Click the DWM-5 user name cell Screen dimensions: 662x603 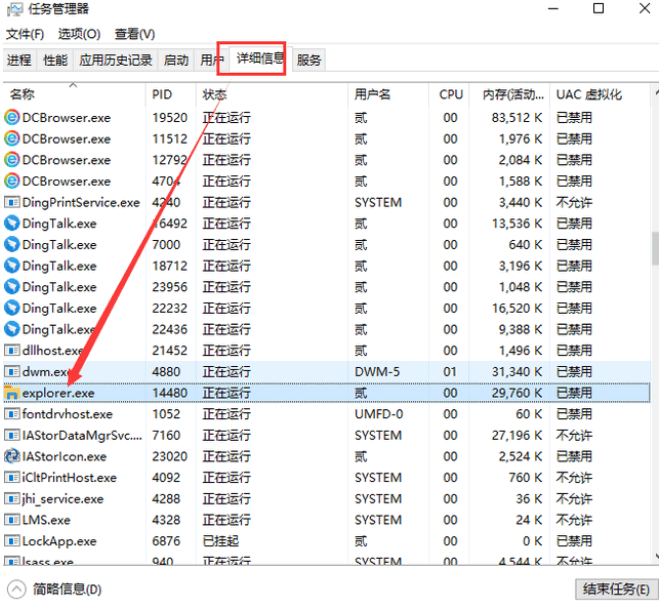[377, 372]
